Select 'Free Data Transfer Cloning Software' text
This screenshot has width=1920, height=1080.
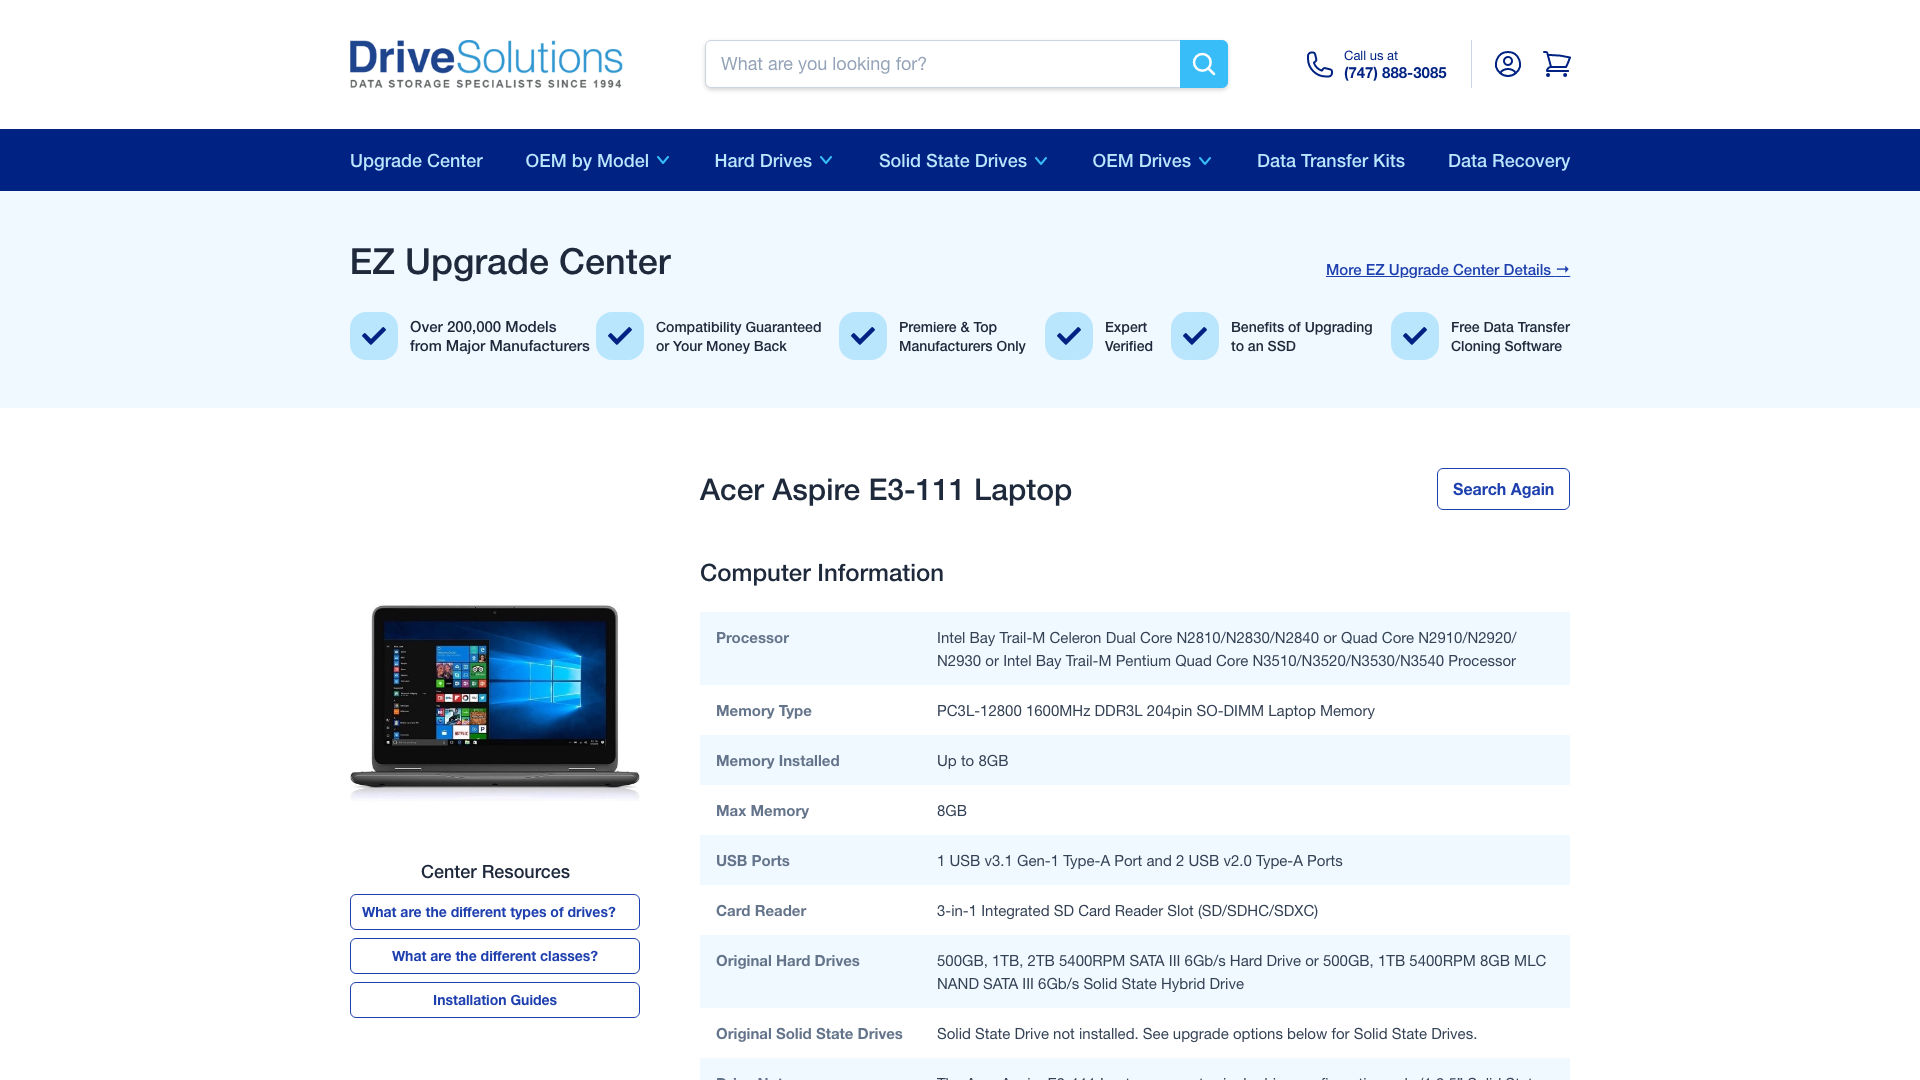[x=1510, y=336]
